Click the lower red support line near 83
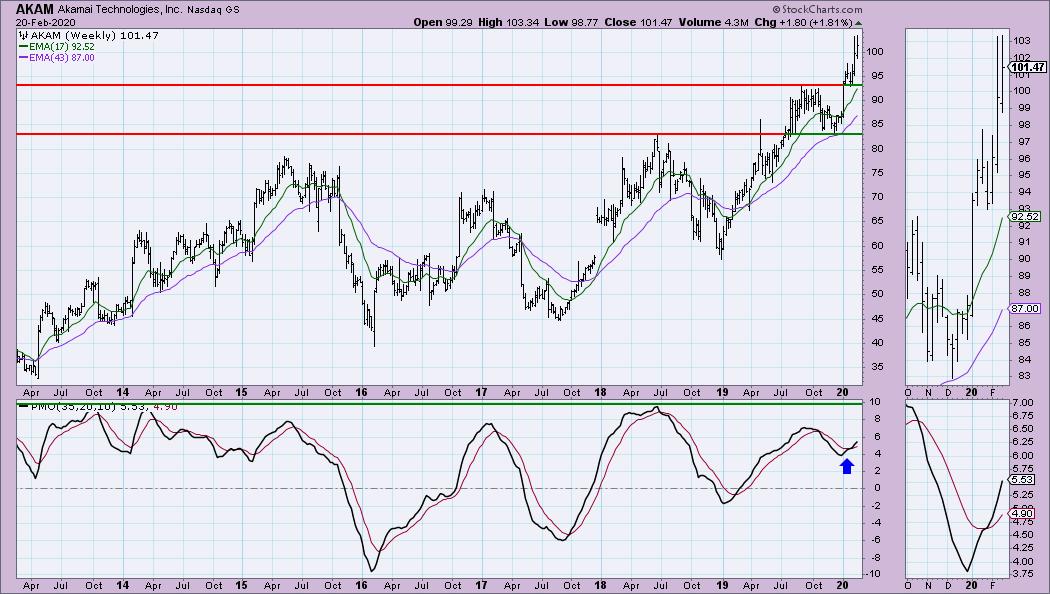Screen dimensions: 1050x594 pos(399,134)
